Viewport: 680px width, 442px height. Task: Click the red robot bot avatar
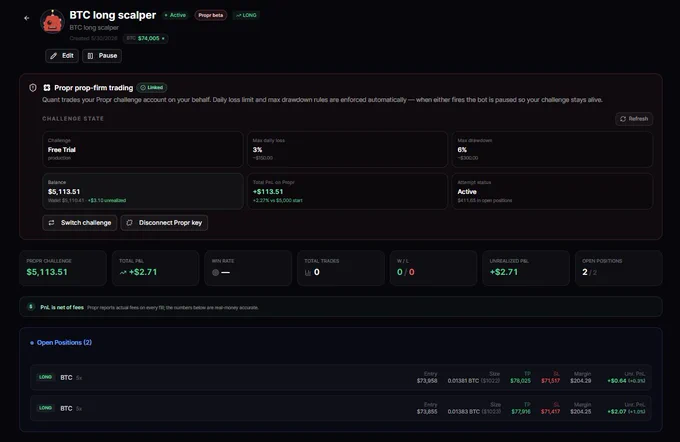click(x=52, y=21)
